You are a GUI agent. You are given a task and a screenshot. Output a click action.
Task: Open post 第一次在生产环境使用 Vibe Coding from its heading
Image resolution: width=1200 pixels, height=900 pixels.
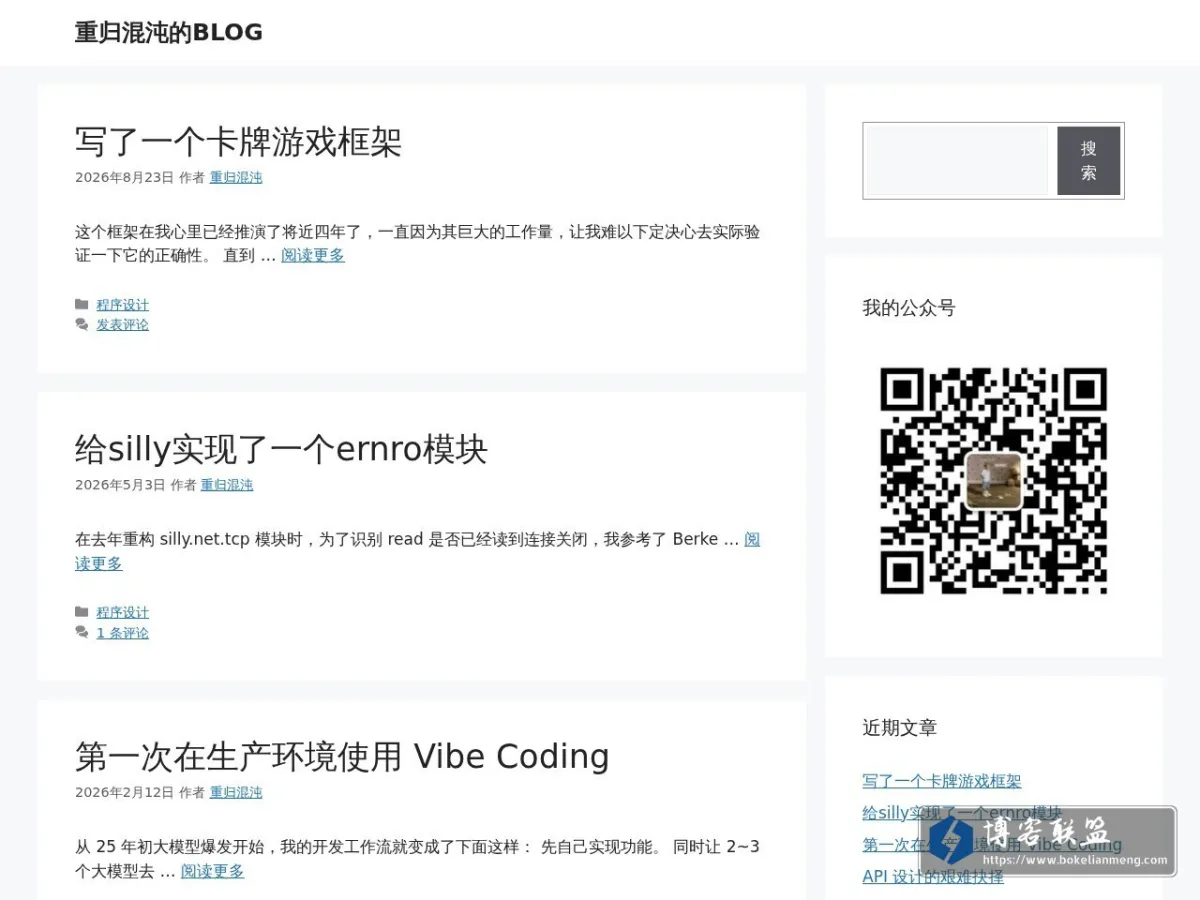pyautogui.click(x=342, y=757)
